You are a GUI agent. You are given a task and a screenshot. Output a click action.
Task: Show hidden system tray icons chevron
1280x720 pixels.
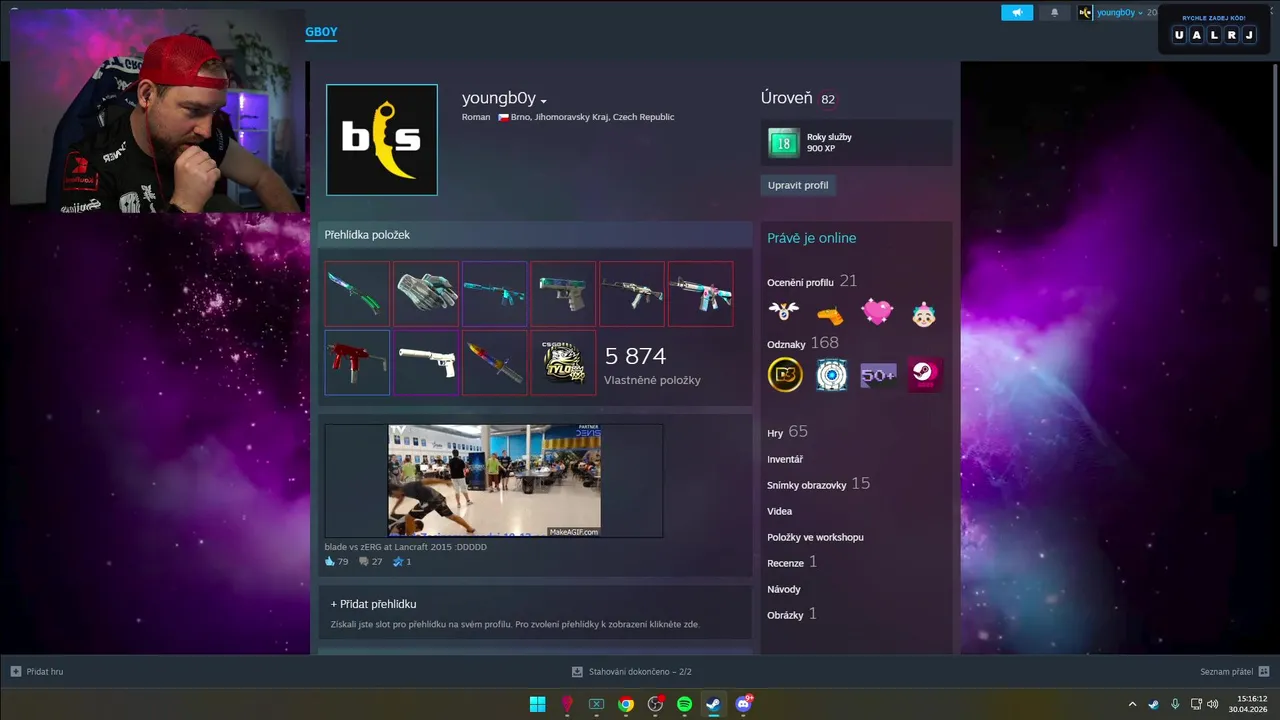click(x=1132, y=704)
